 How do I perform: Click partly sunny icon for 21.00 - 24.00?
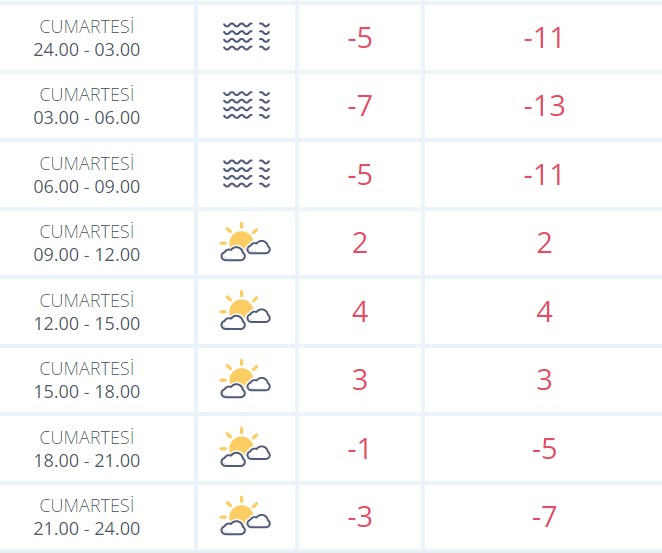coord(245,516)
